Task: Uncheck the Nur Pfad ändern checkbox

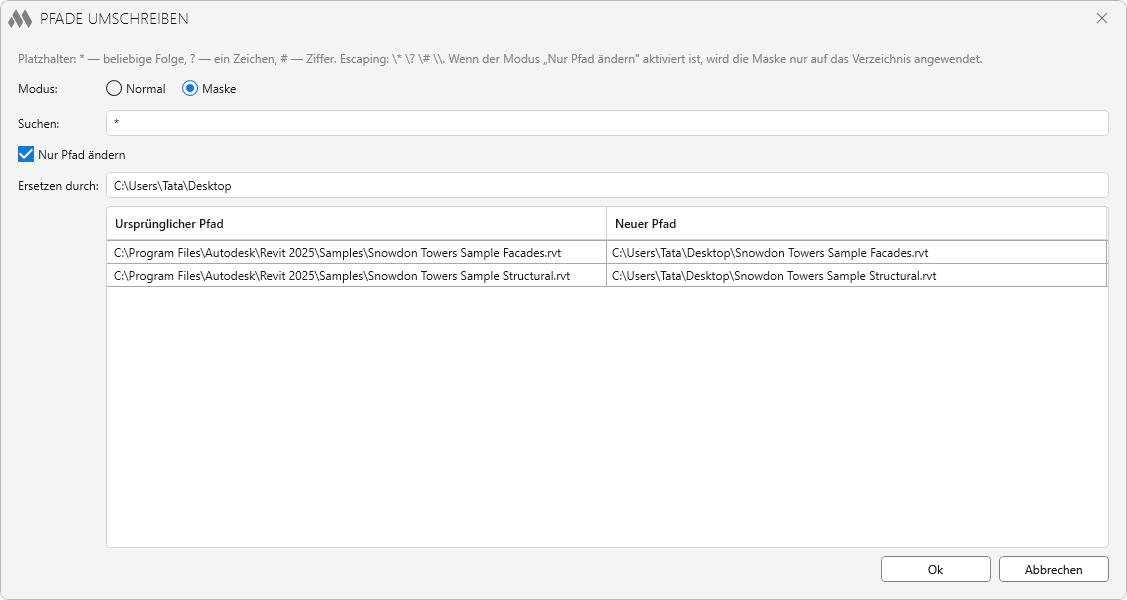Action: (26, 155)
